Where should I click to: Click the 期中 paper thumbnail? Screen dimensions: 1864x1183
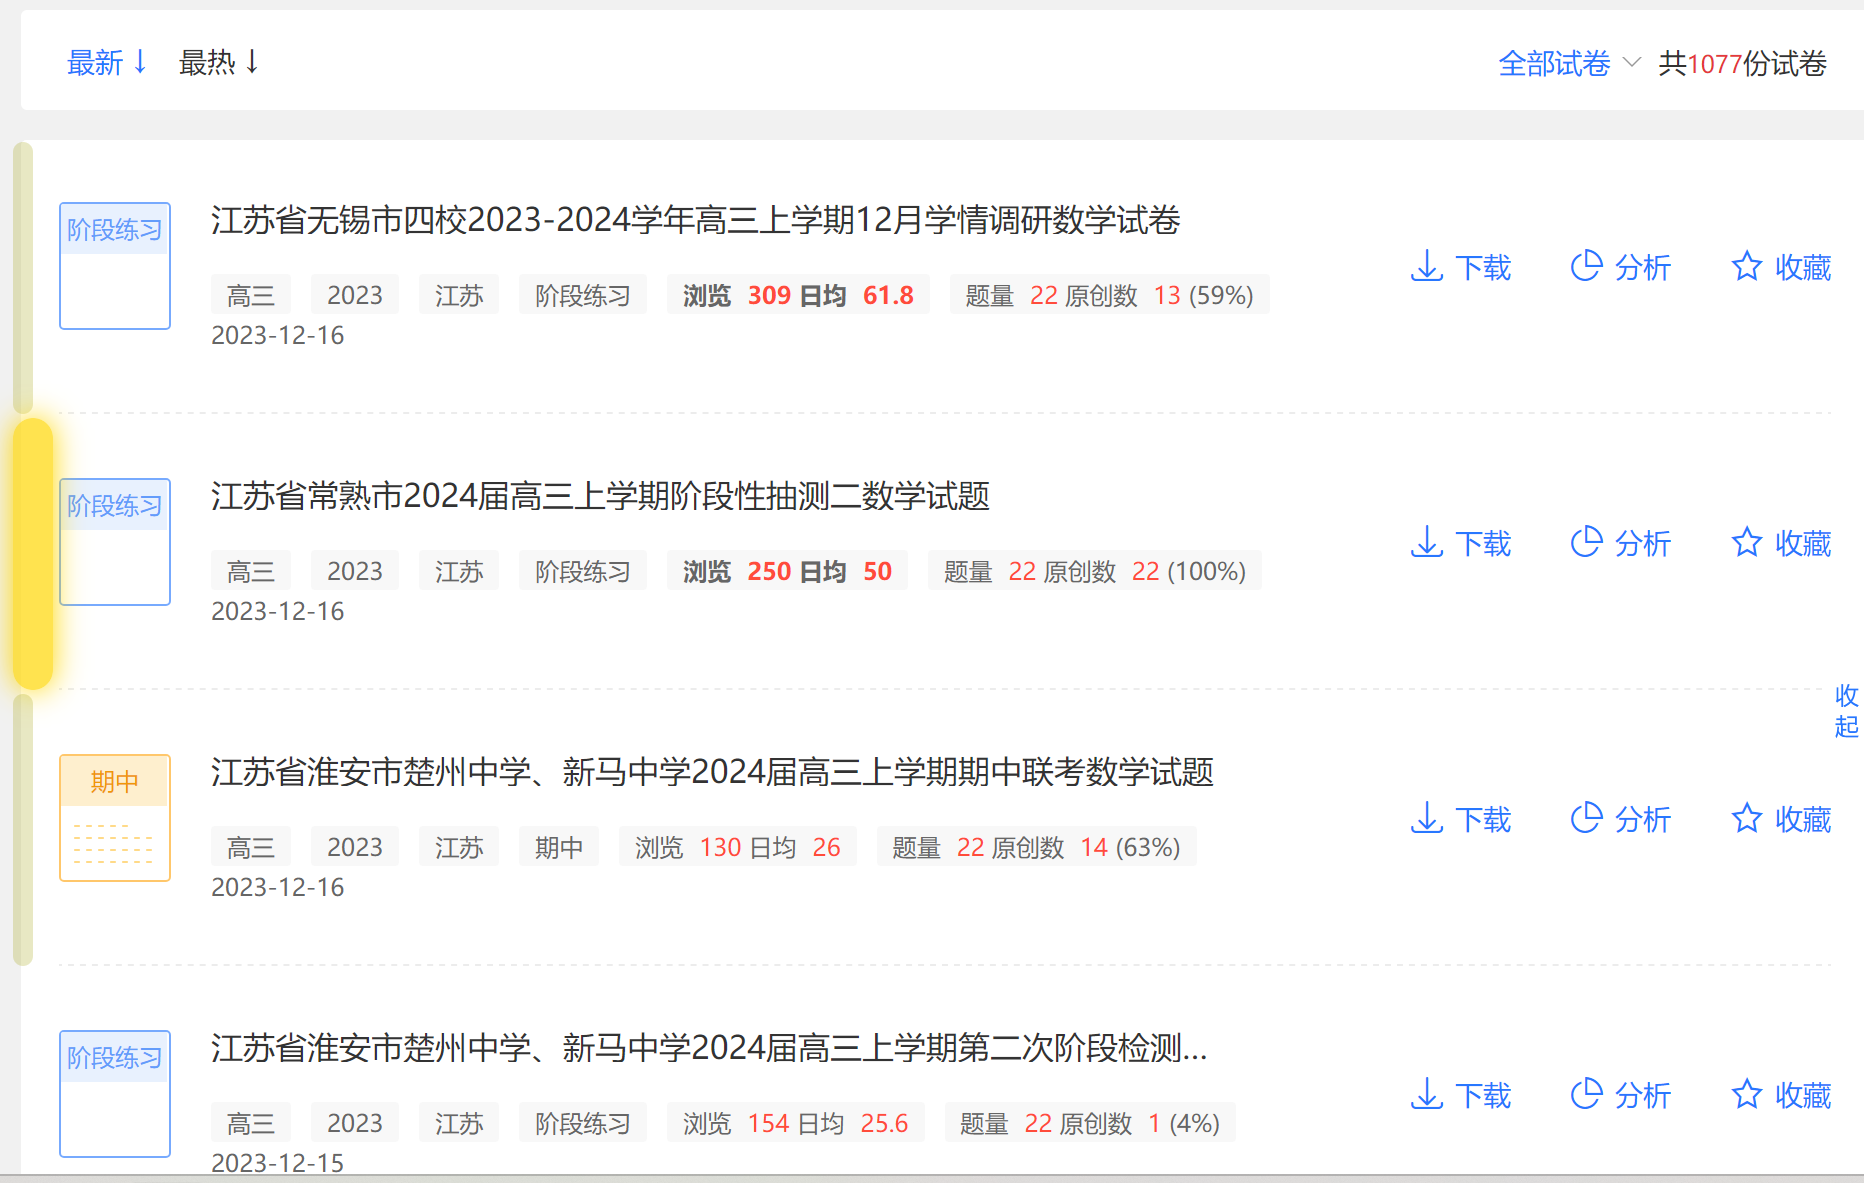coord(115,817)
